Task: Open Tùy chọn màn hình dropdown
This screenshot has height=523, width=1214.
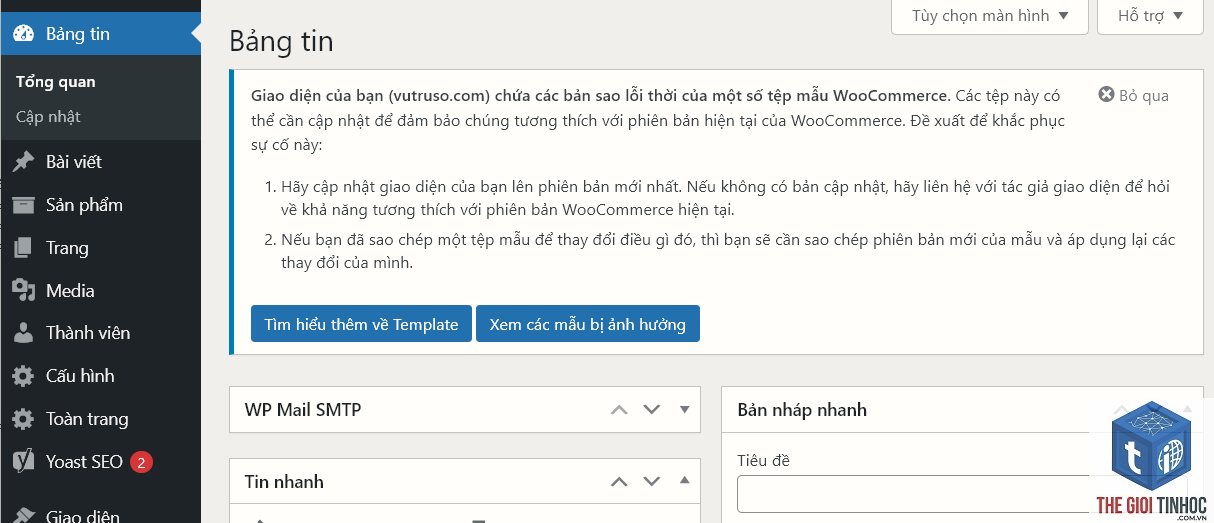Action: point(990,16)
